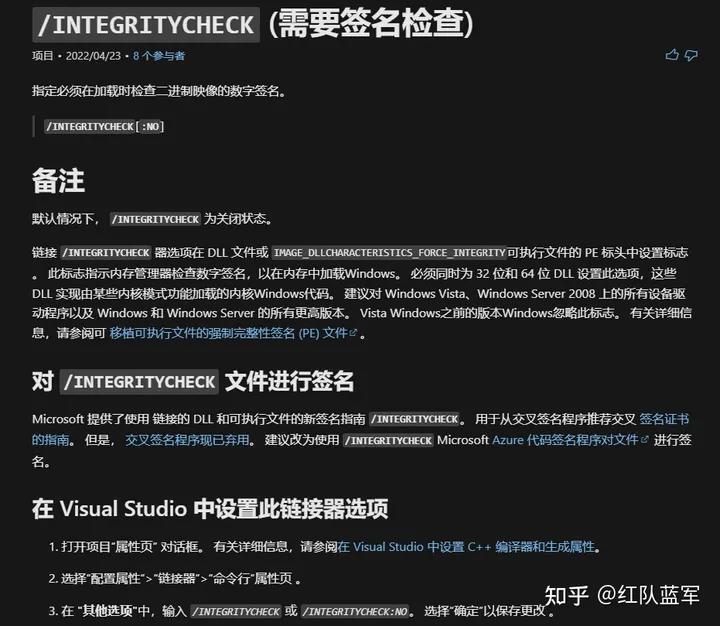
Task: Open 在 Visual Studio 中设置 C++ 编译器和生成属性 link
Action: [x=466, y=547]
